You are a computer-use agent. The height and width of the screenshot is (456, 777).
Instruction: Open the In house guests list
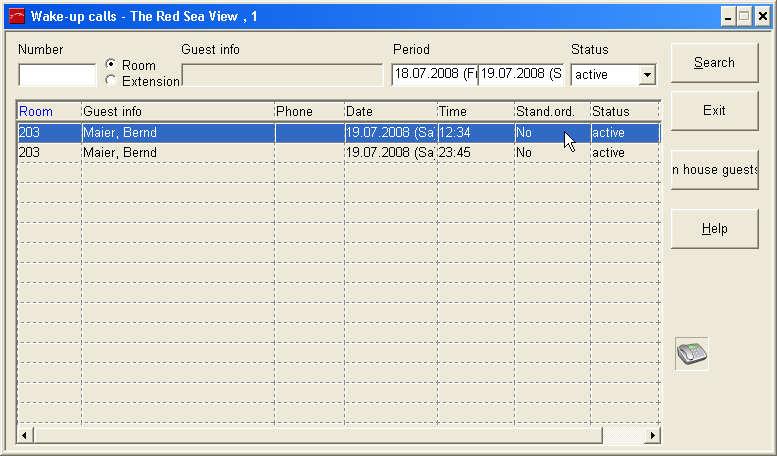(714, 170)
